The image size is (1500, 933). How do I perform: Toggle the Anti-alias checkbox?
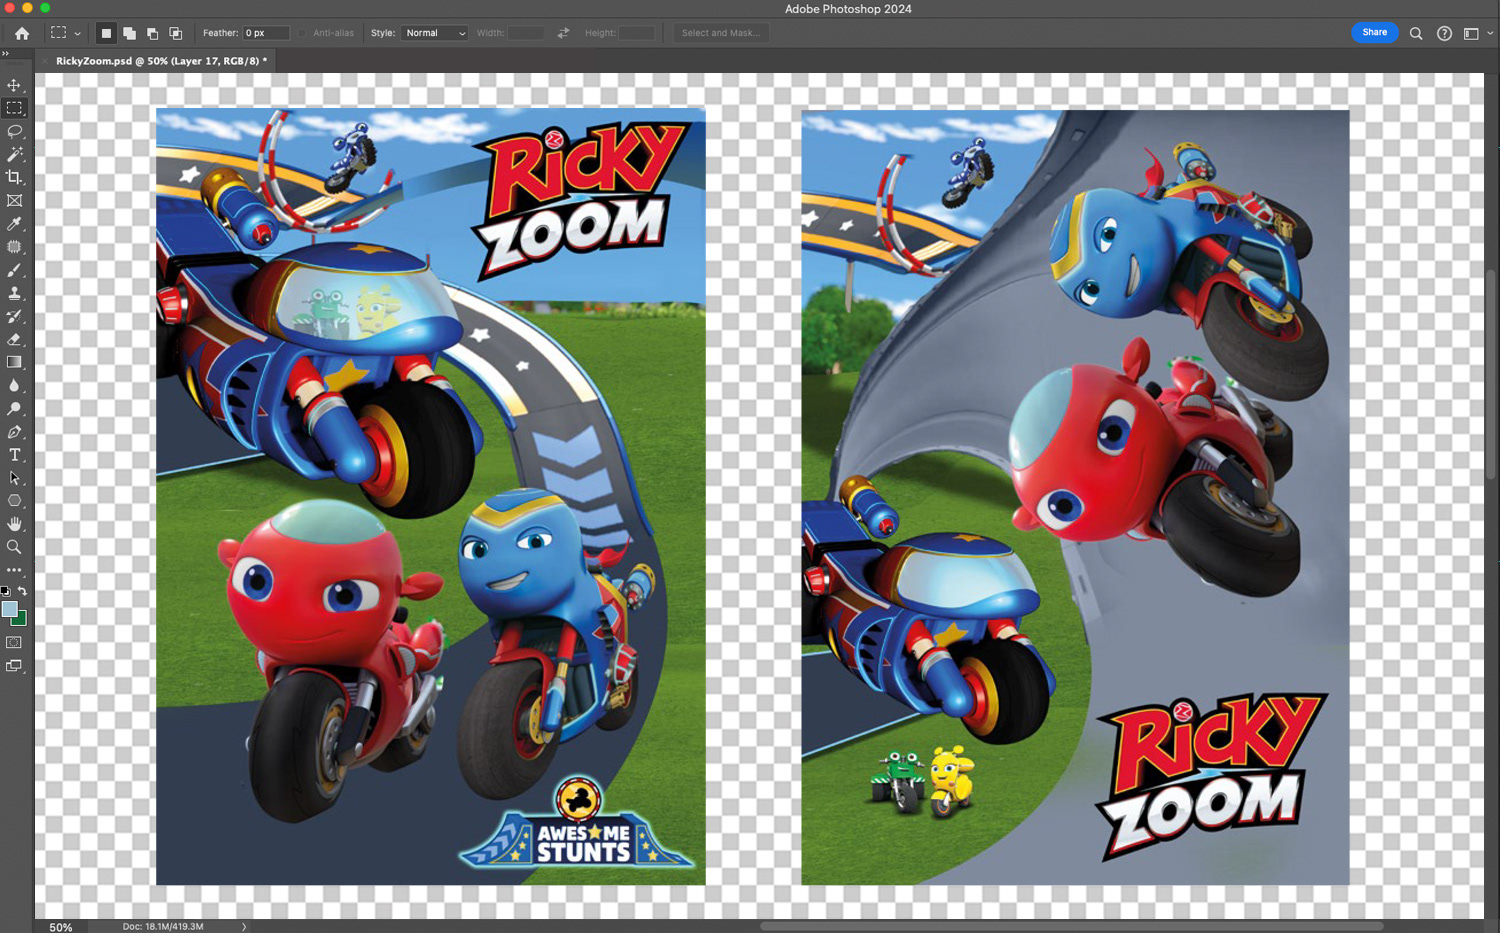click(x=302, y=33)
